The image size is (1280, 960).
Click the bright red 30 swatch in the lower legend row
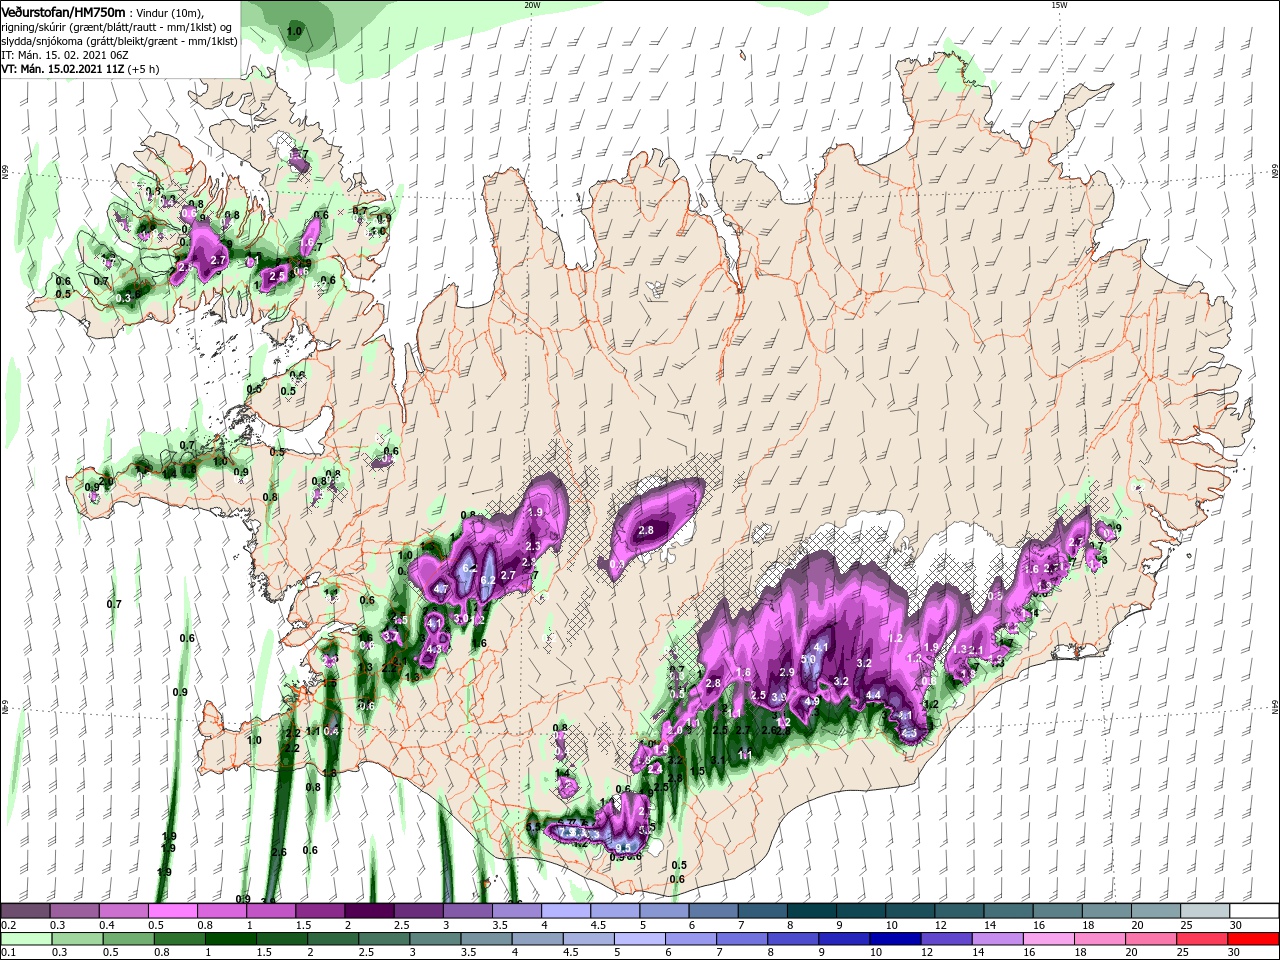[1253, 938]
